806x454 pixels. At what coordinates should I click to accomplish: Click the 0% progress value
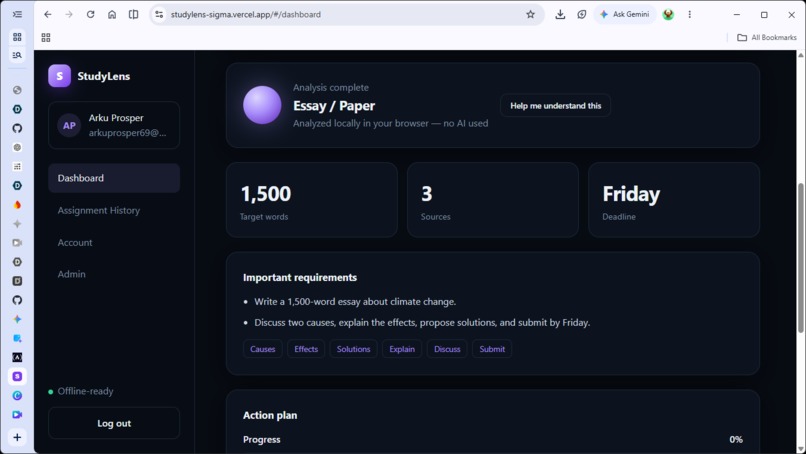(x=736, y=440)
